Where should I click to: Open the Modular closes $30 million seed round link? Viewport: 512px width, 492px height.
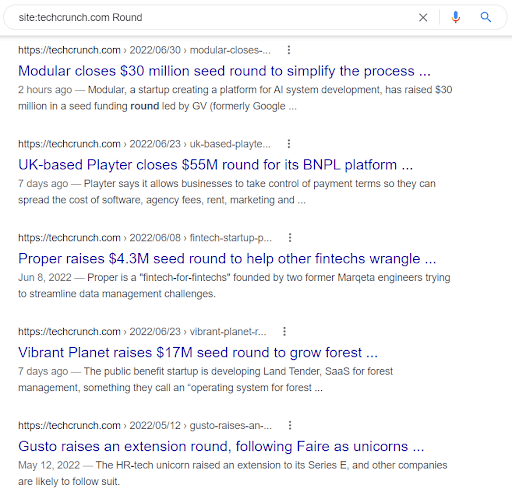click(224, 71)
